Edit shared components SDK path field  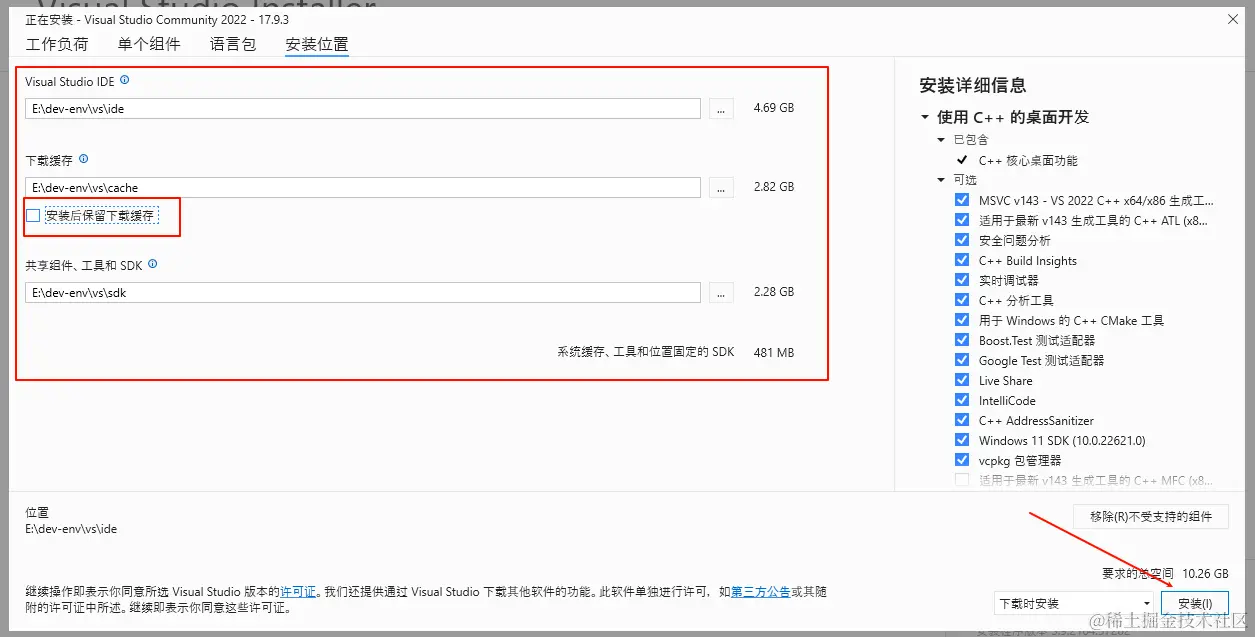(x=363, y=293)
